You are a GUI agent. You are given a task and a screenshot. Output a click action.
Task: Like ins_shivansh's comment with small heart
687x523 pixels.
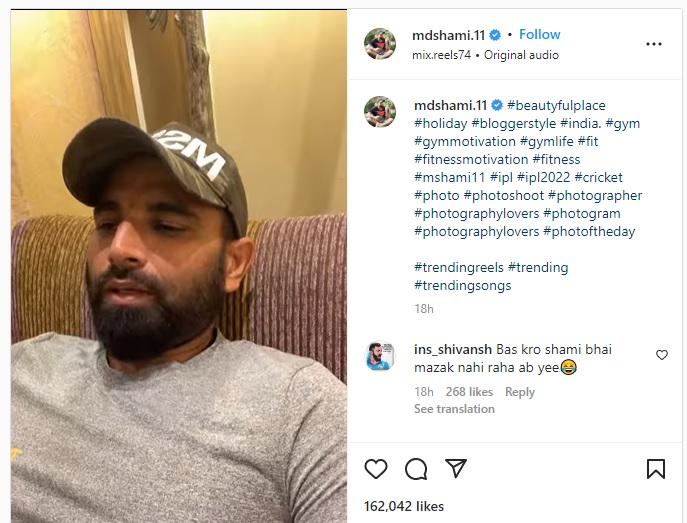pyautogui.click(x=662, y=355)
